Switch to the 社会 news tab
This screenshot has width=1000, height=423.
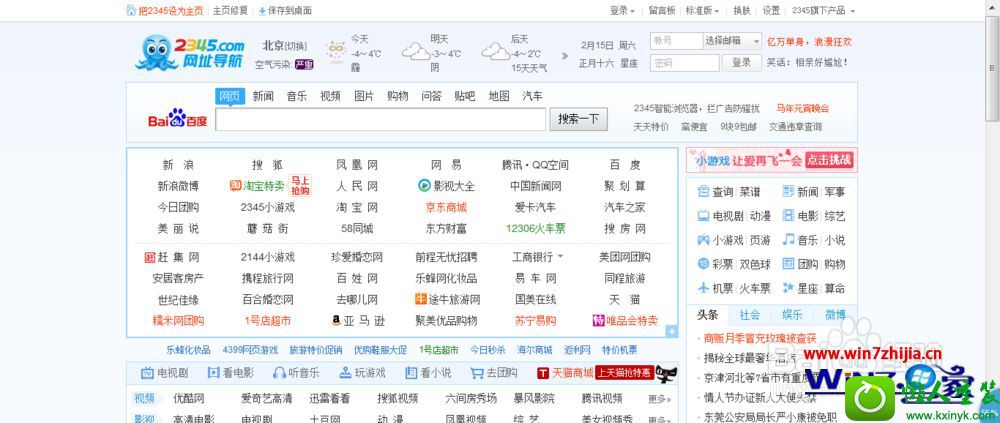pos(750,315)
